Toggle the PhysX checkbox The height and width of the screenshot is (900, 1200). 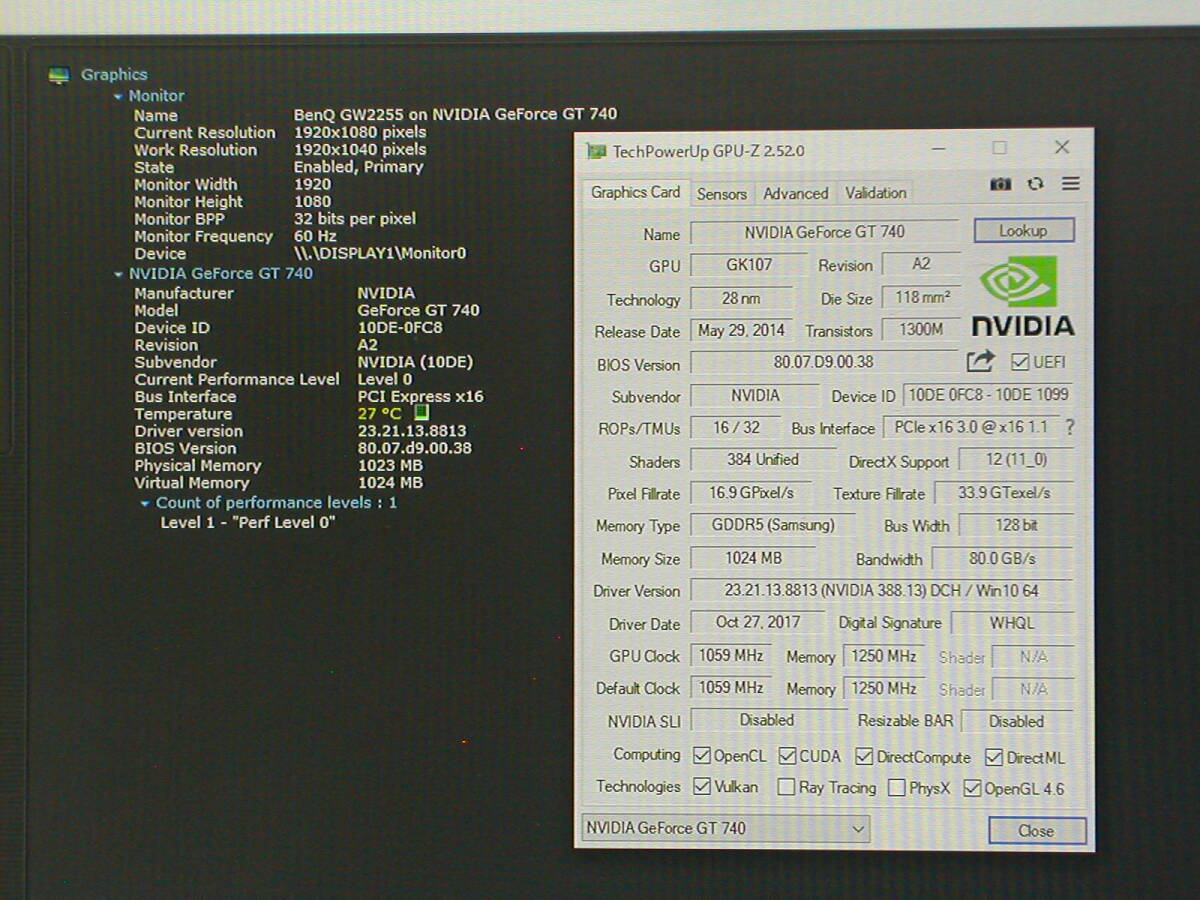897,788
